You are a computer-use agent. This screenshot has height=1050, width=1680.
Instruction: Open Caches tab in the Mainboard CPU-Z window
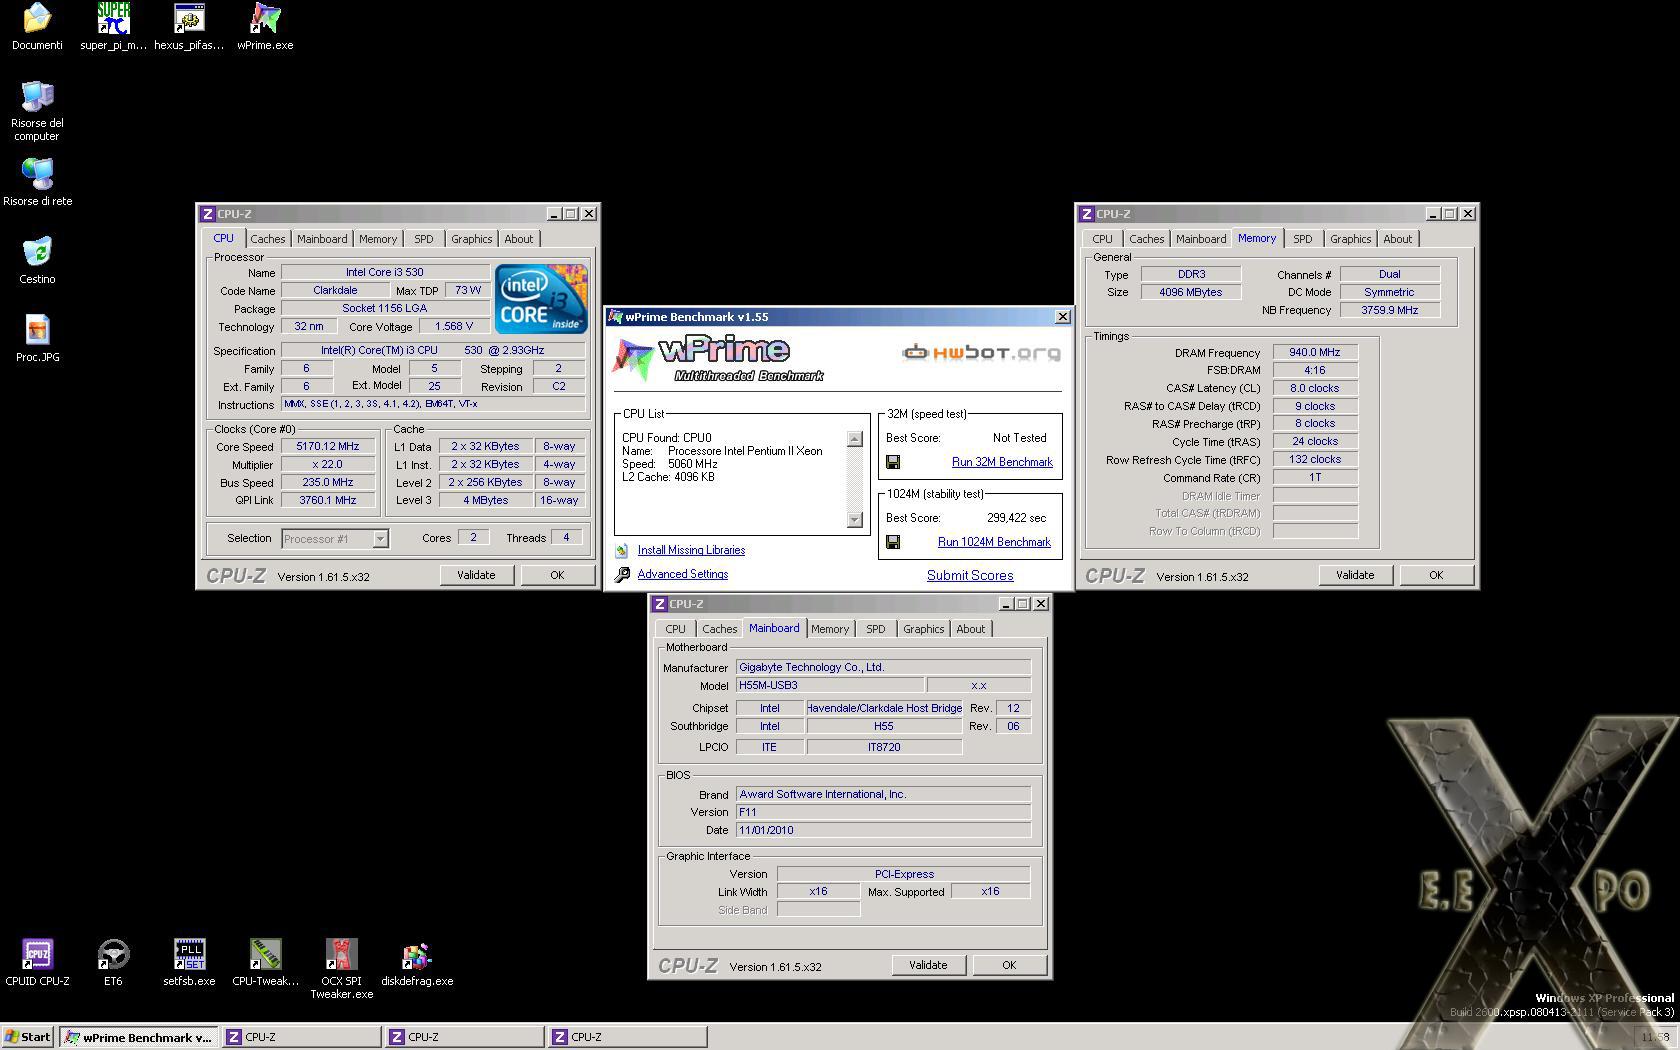click(x=719, y=629)
